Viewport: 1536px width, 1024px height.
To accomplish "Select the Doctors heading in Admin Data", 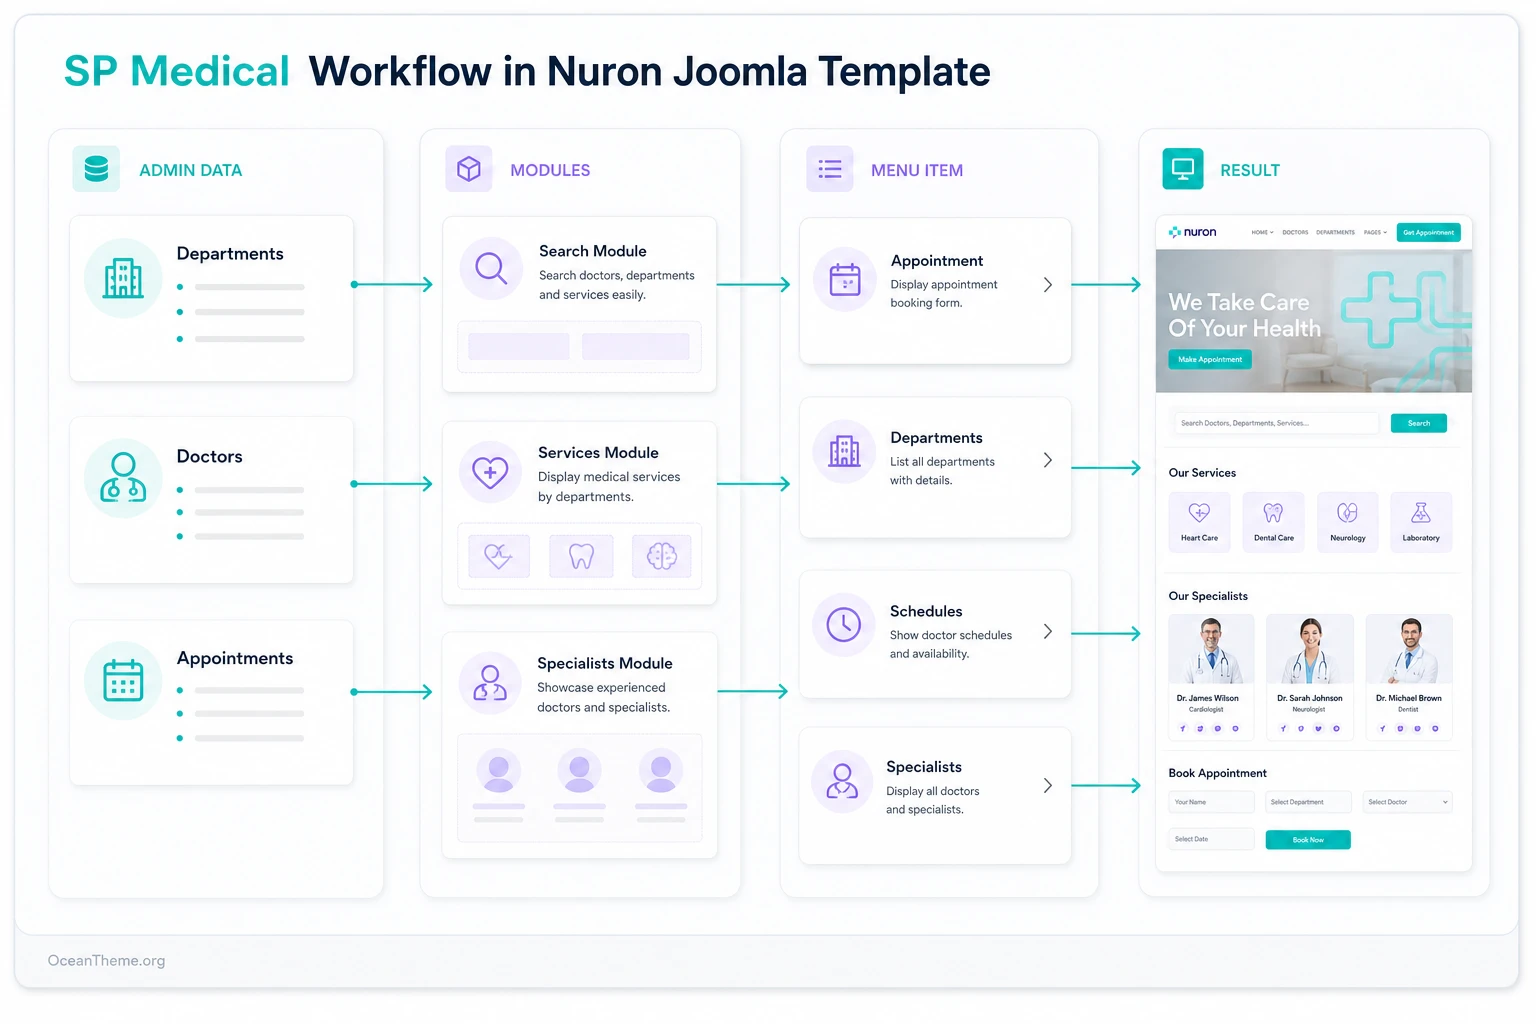I will pyautogui.click(x=209, y=456).
